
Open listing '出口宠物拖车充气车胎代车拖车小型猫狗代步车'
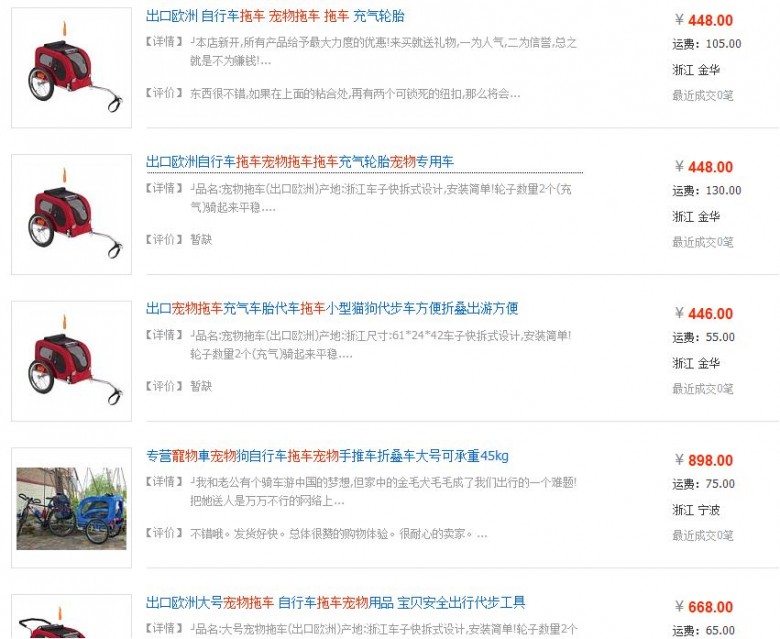point(332,308)
